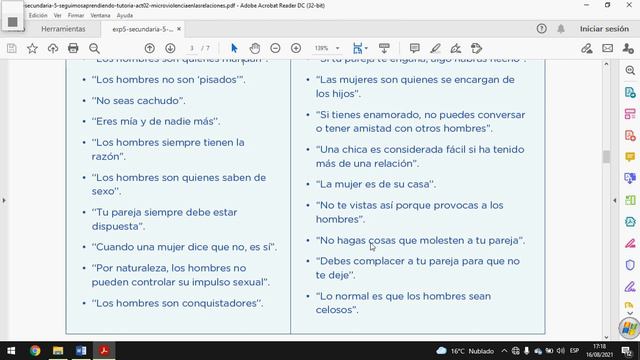
Task: Print the document with printer icon
Action: click(73, 49)
